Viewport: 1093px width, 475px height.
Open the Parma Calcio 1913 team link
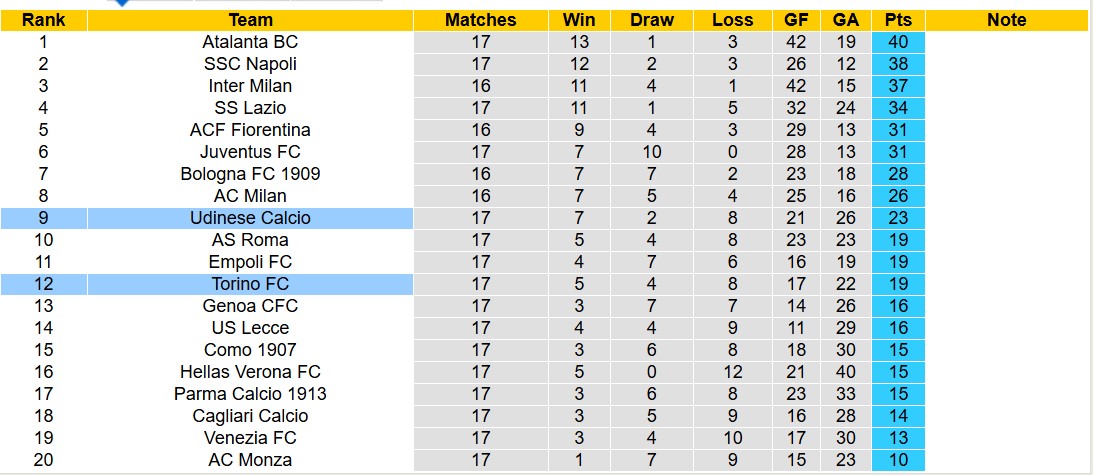[250, 394]
